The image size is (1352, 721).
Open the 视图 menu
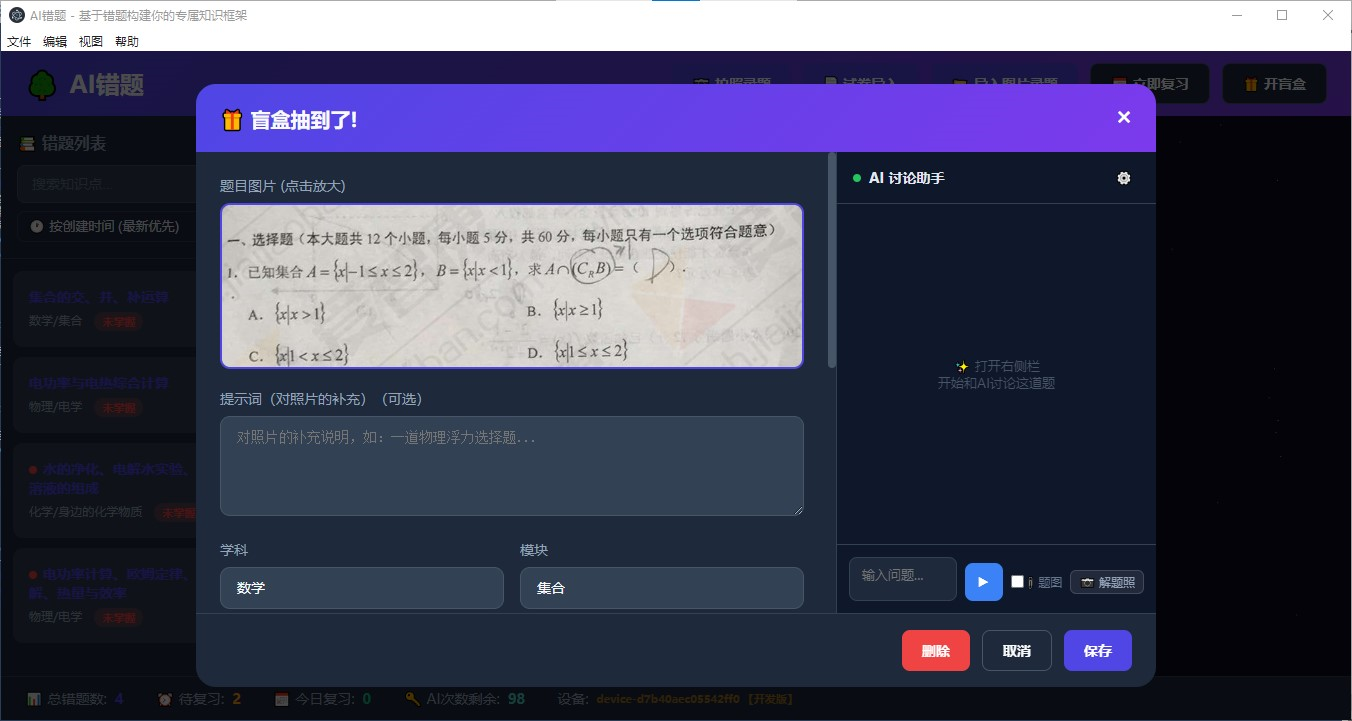91,42
